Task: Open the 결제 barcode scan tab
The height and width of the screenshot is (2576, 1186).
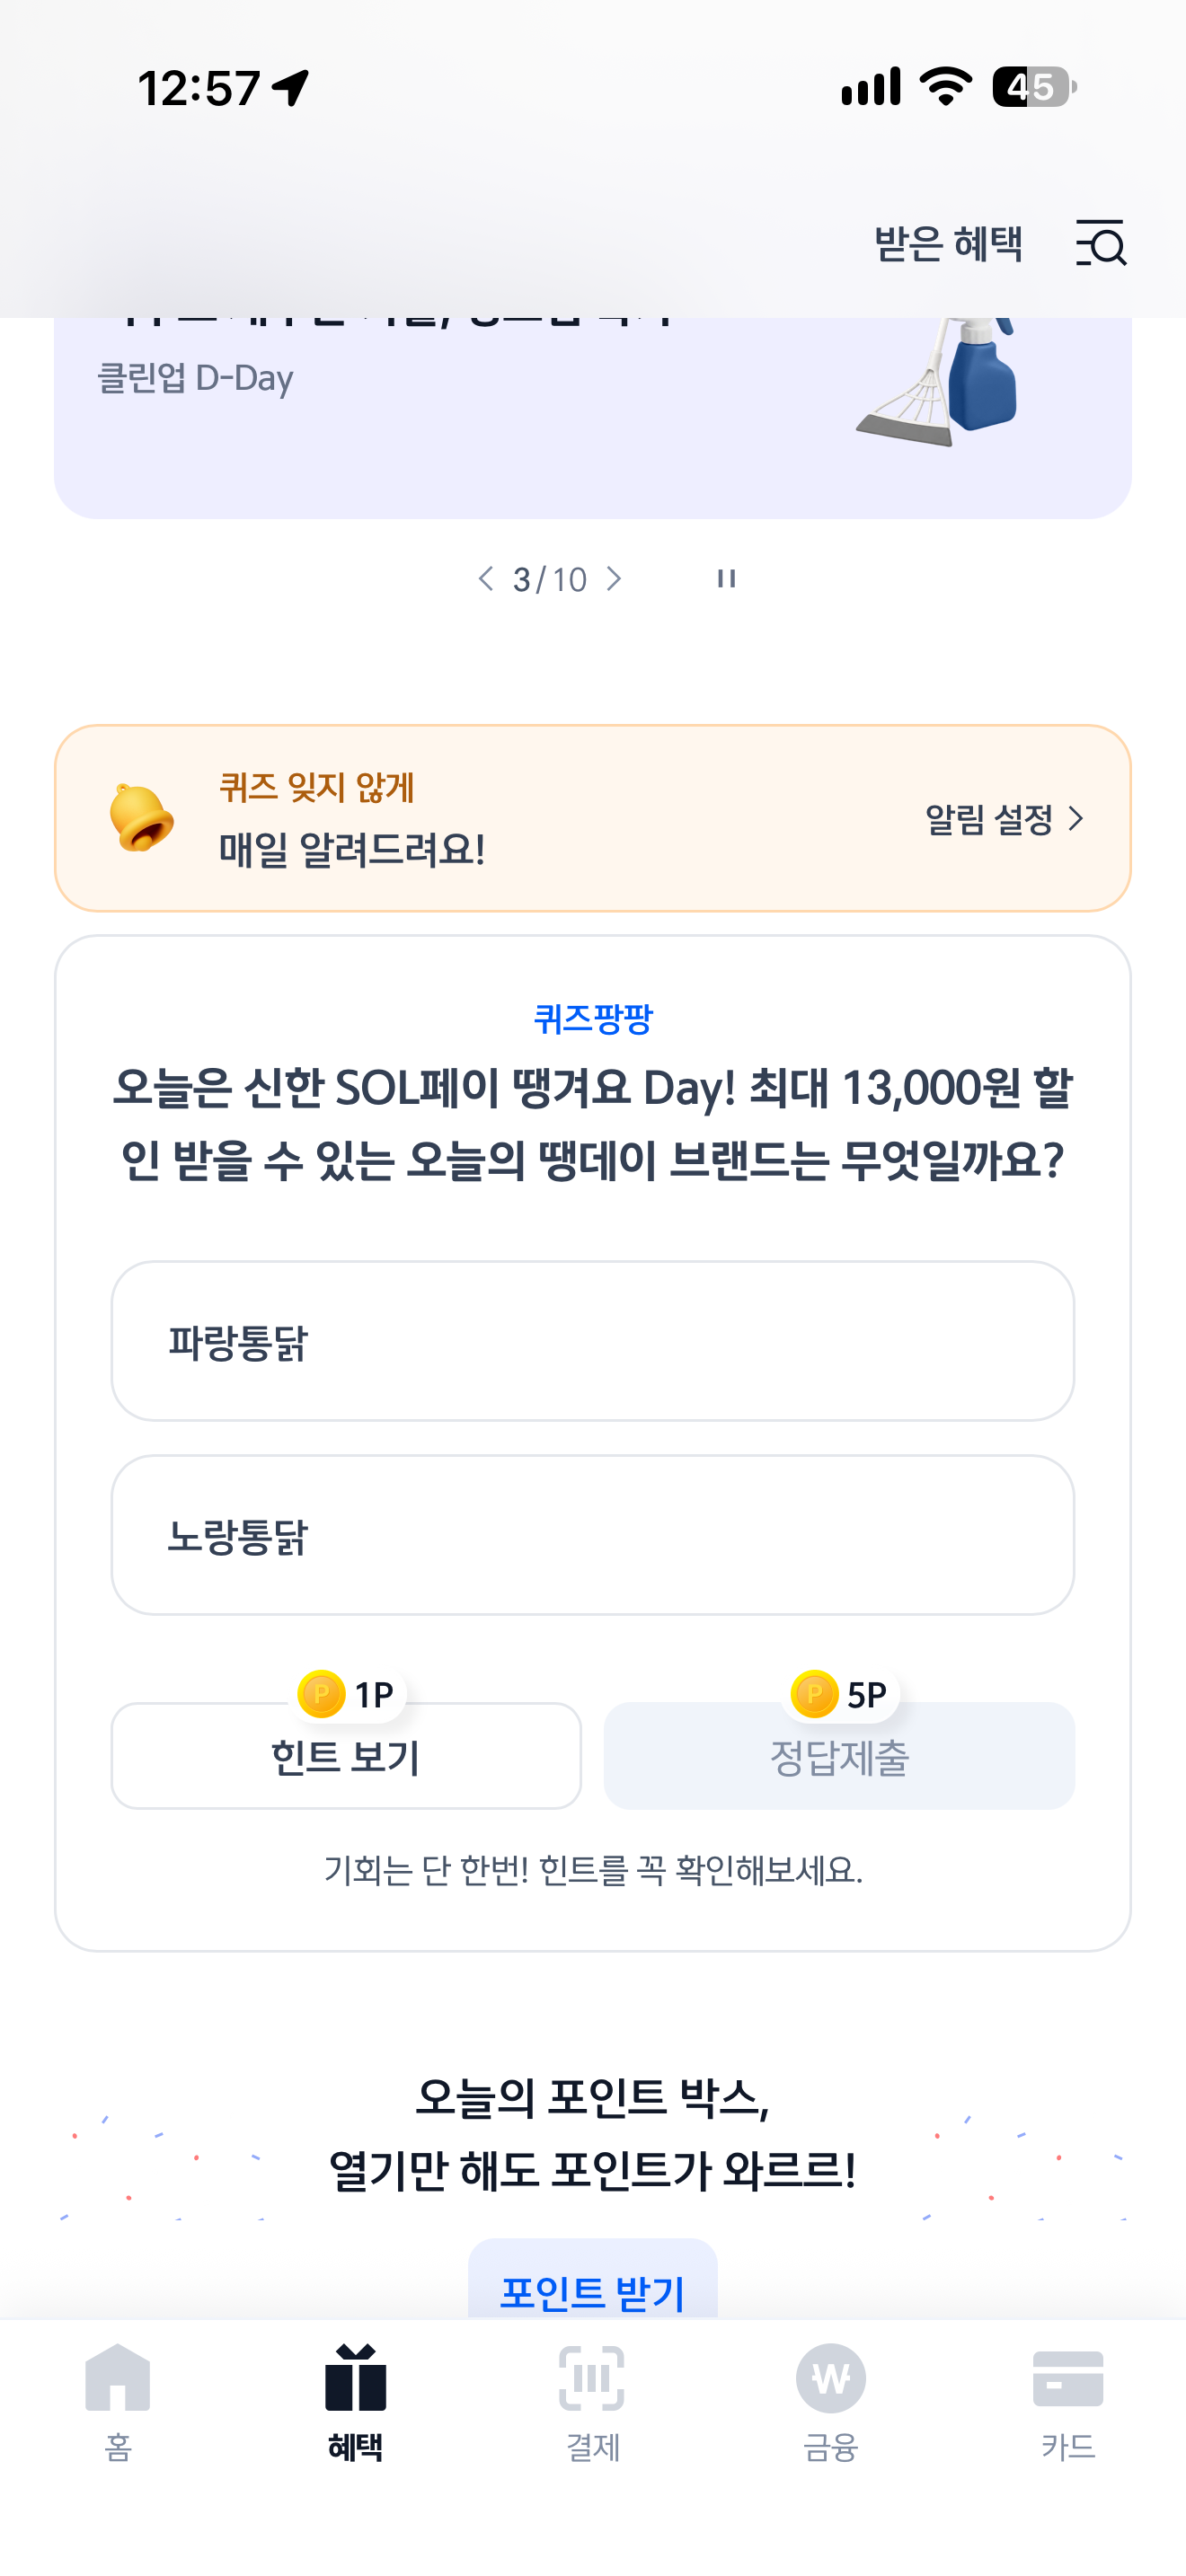Action: click(592, 2401)
